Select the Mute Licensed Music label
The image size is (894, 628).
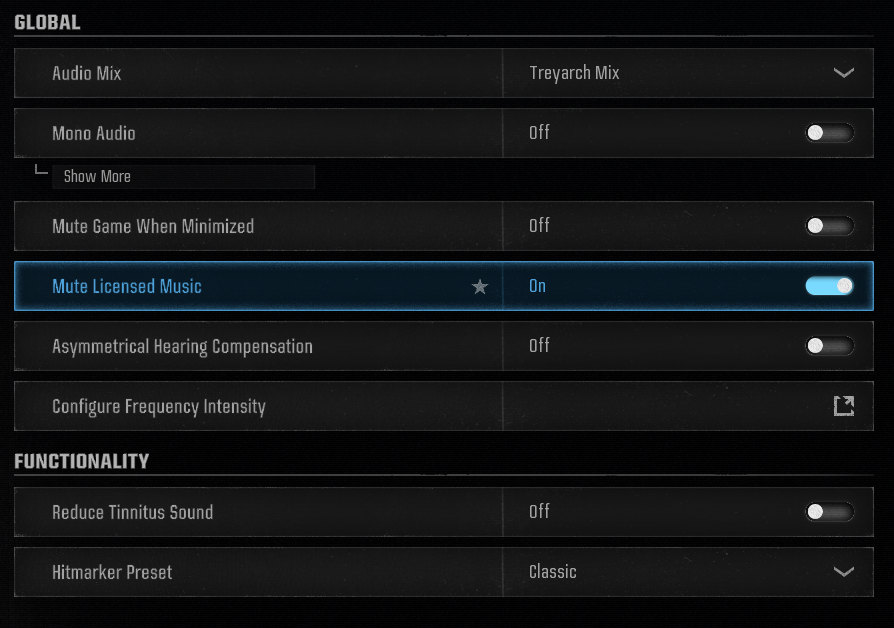[127, 286]
